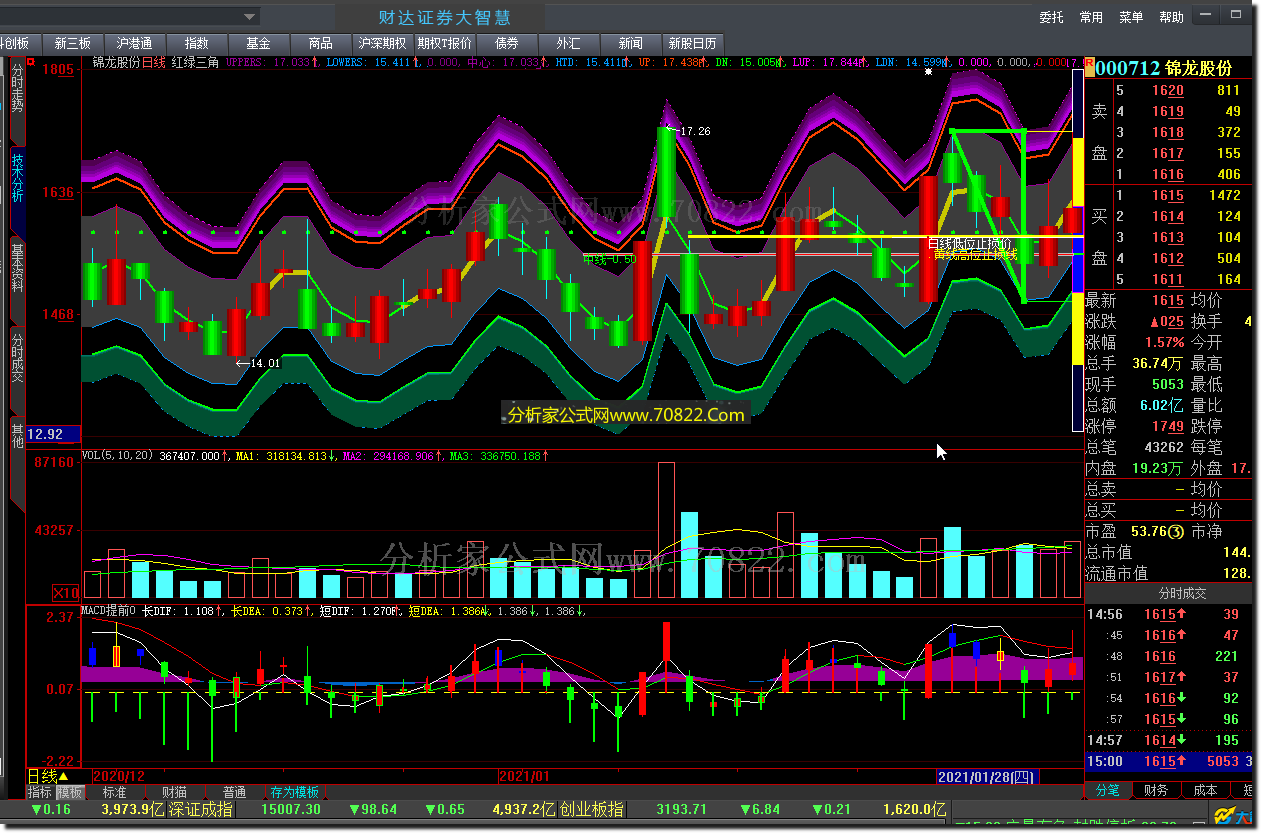Click the 2021/01 time axis label

coord(523,777)
